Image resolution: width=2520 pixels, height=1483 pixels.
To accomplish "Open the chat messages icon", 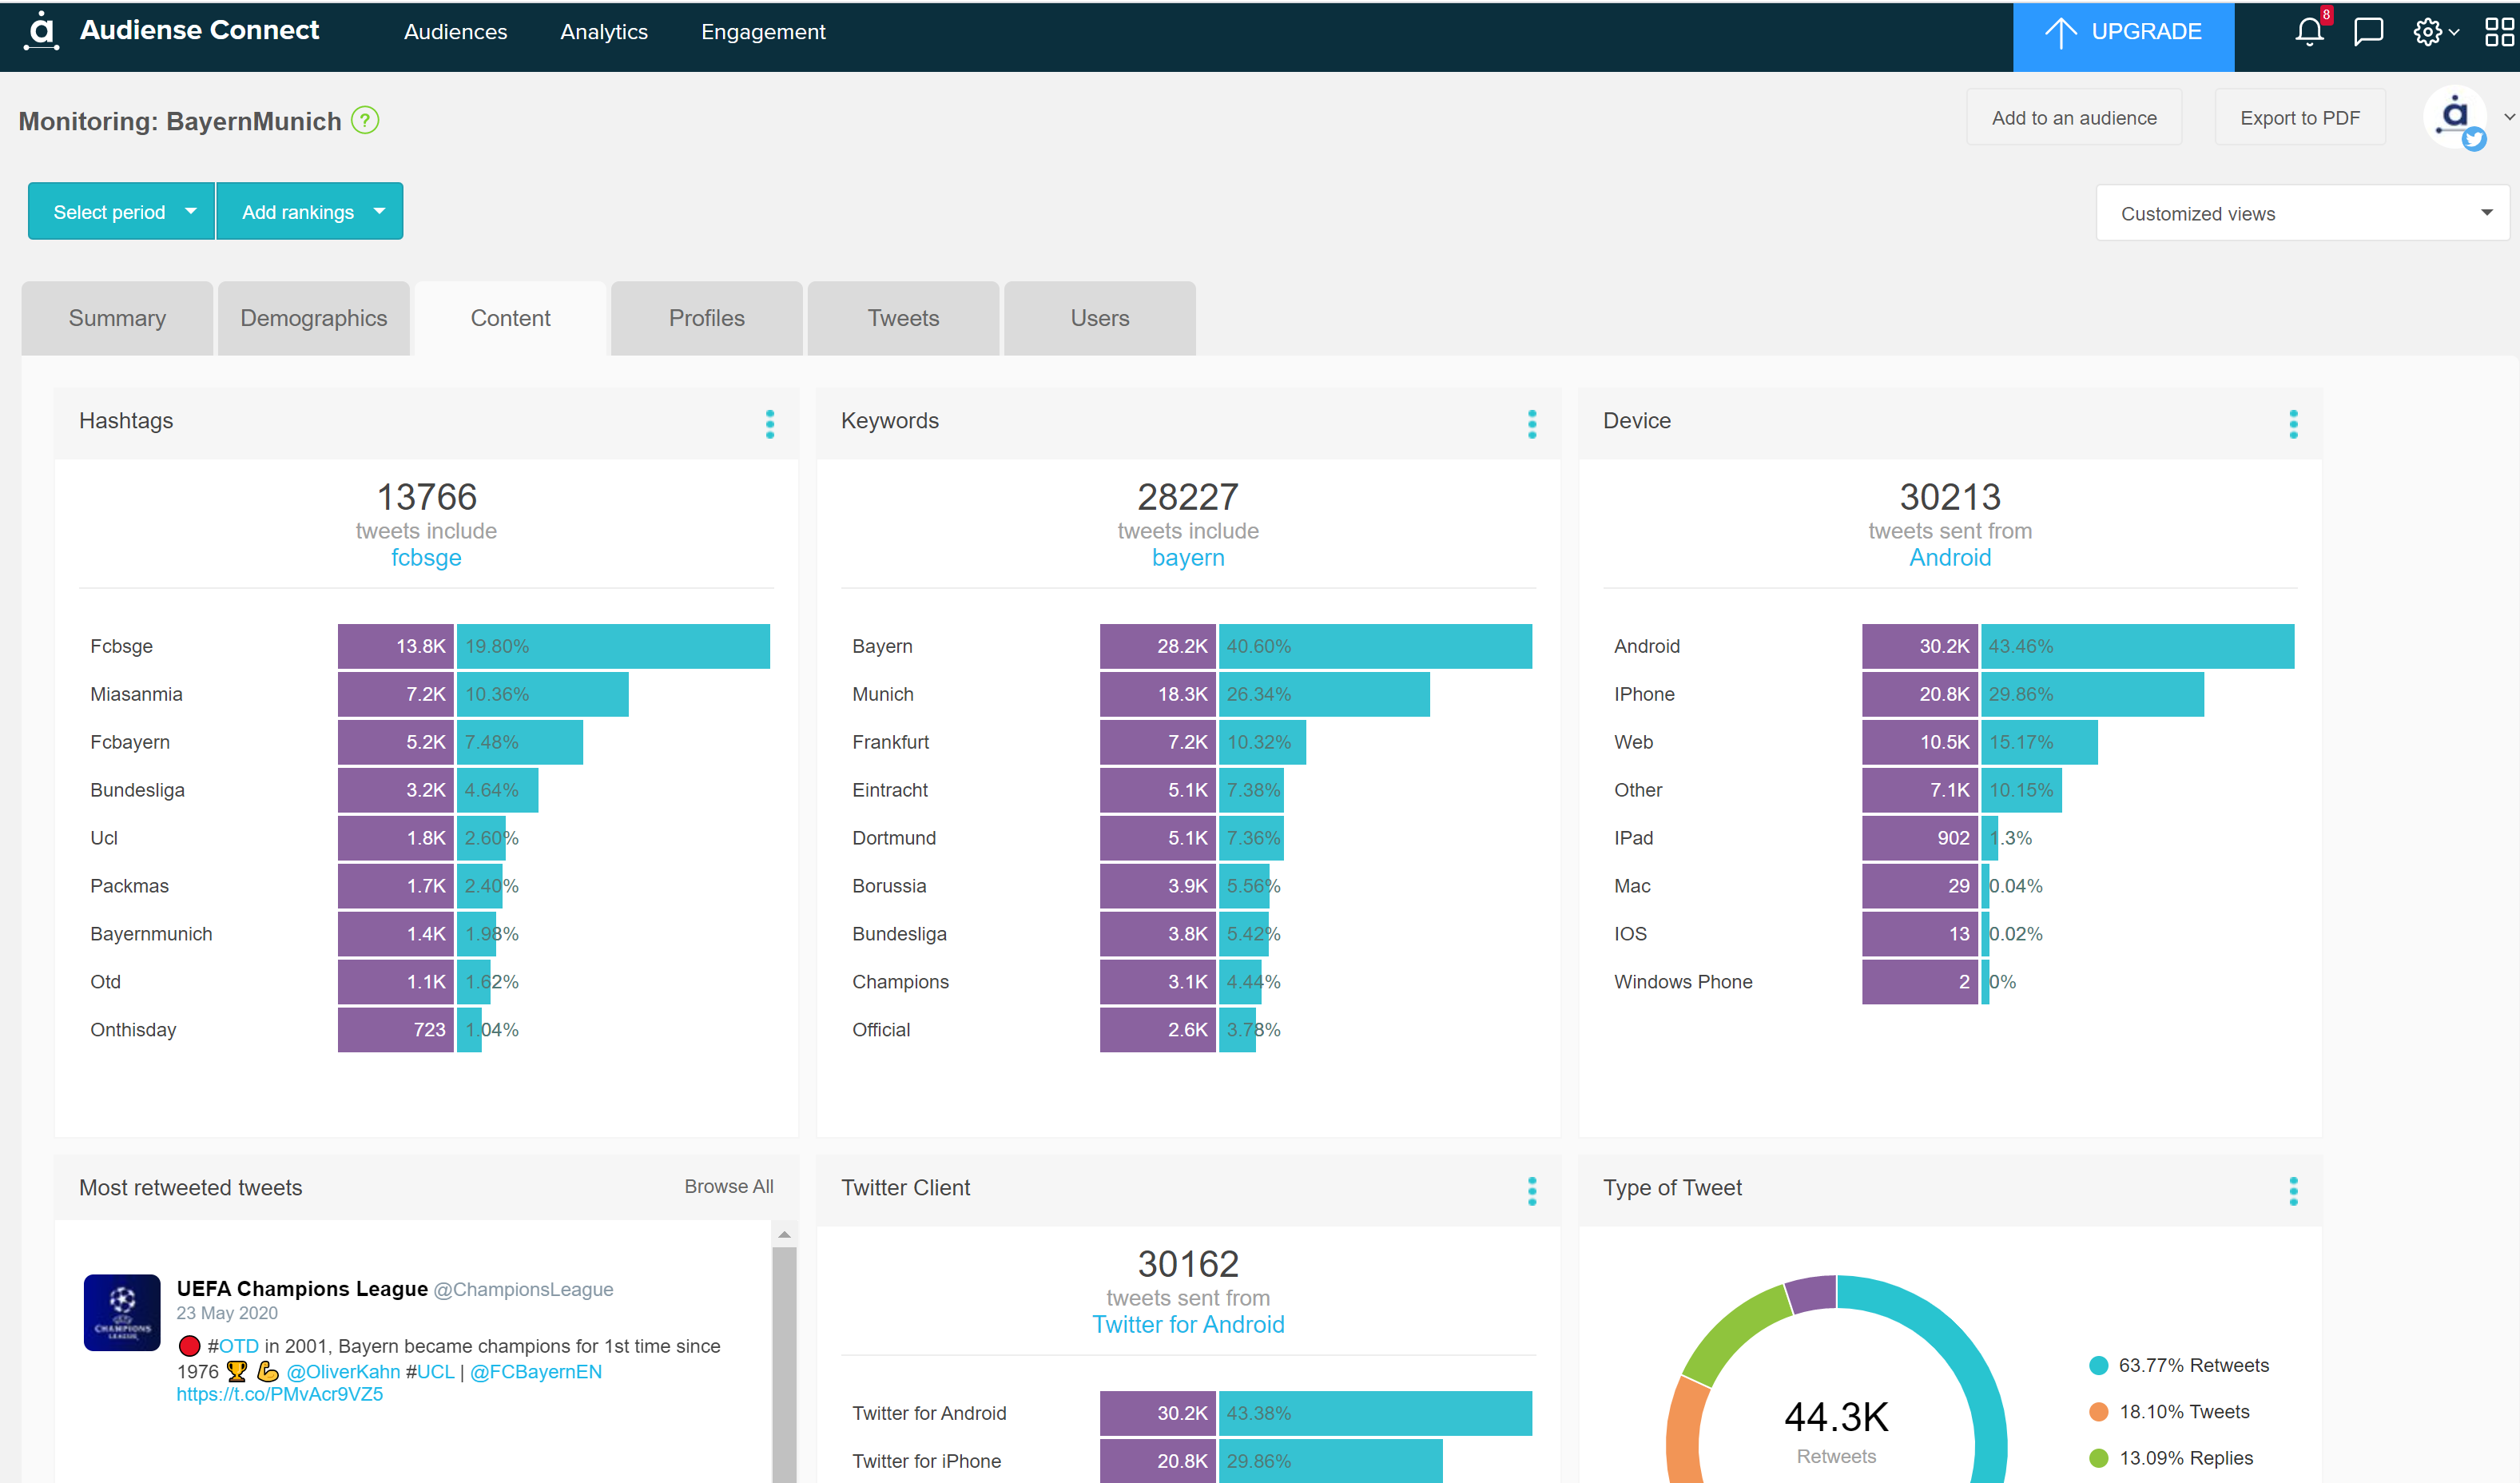I will 2368,31.
